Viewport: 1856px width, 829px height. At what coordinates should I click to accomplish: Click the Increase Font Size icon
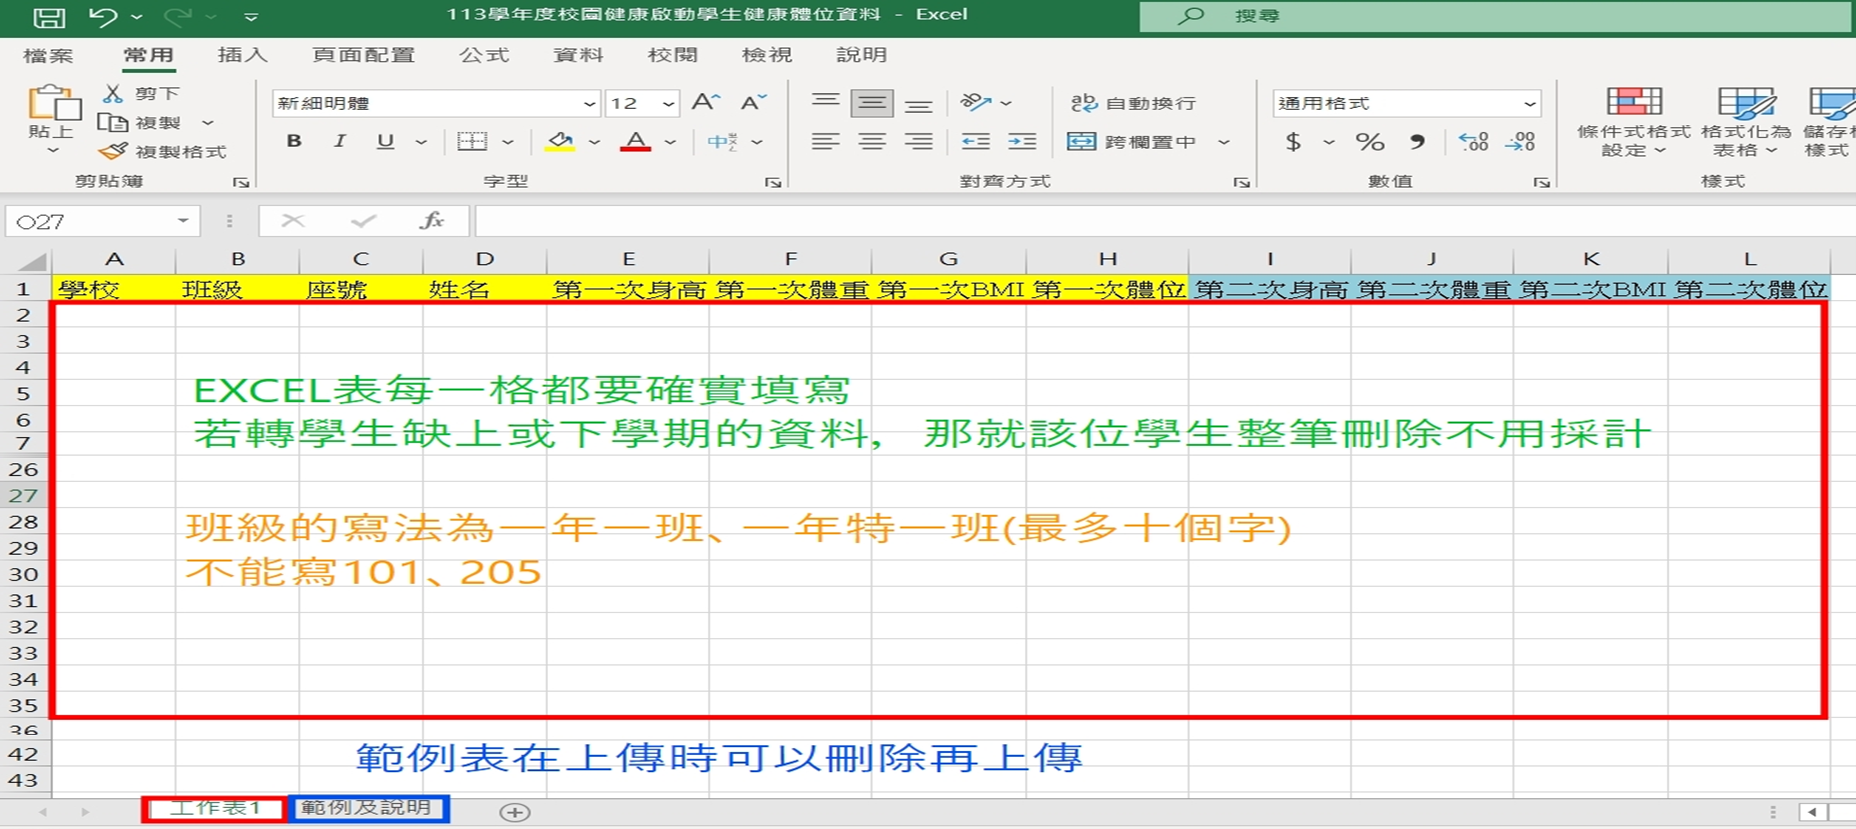tap(705, 102)
